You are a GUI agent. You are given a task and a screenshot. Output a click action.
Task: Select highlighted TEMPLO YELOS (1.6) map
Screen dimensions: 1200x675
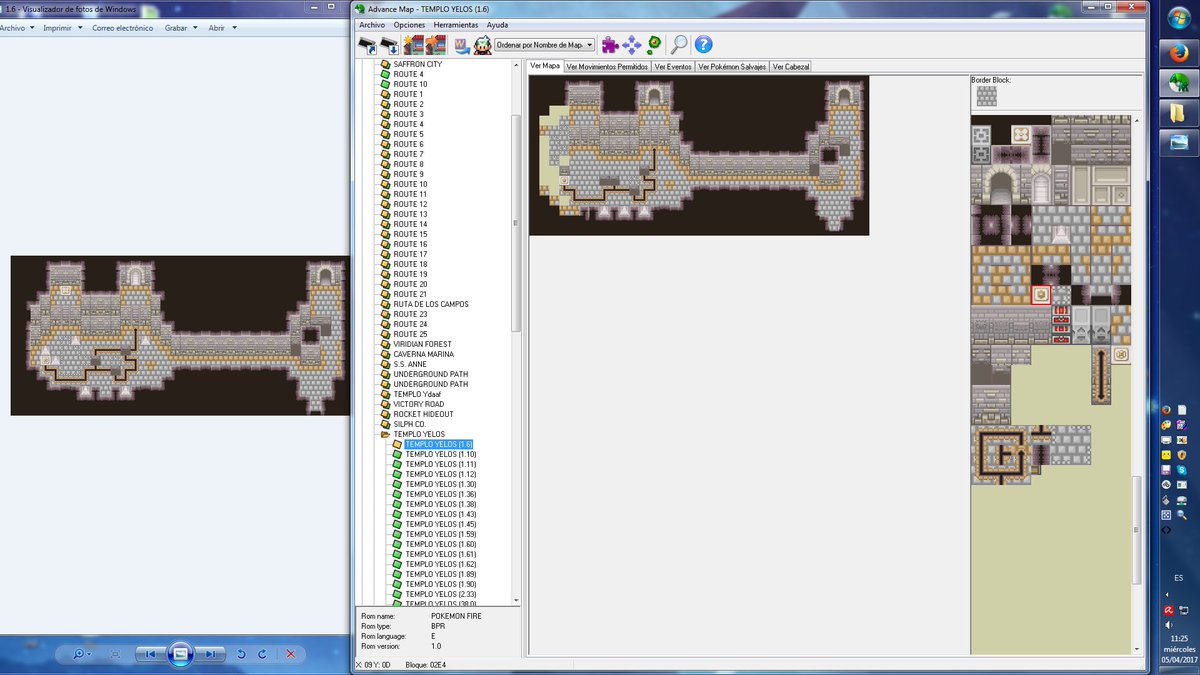pyautogui.click(x=438, y=444)
